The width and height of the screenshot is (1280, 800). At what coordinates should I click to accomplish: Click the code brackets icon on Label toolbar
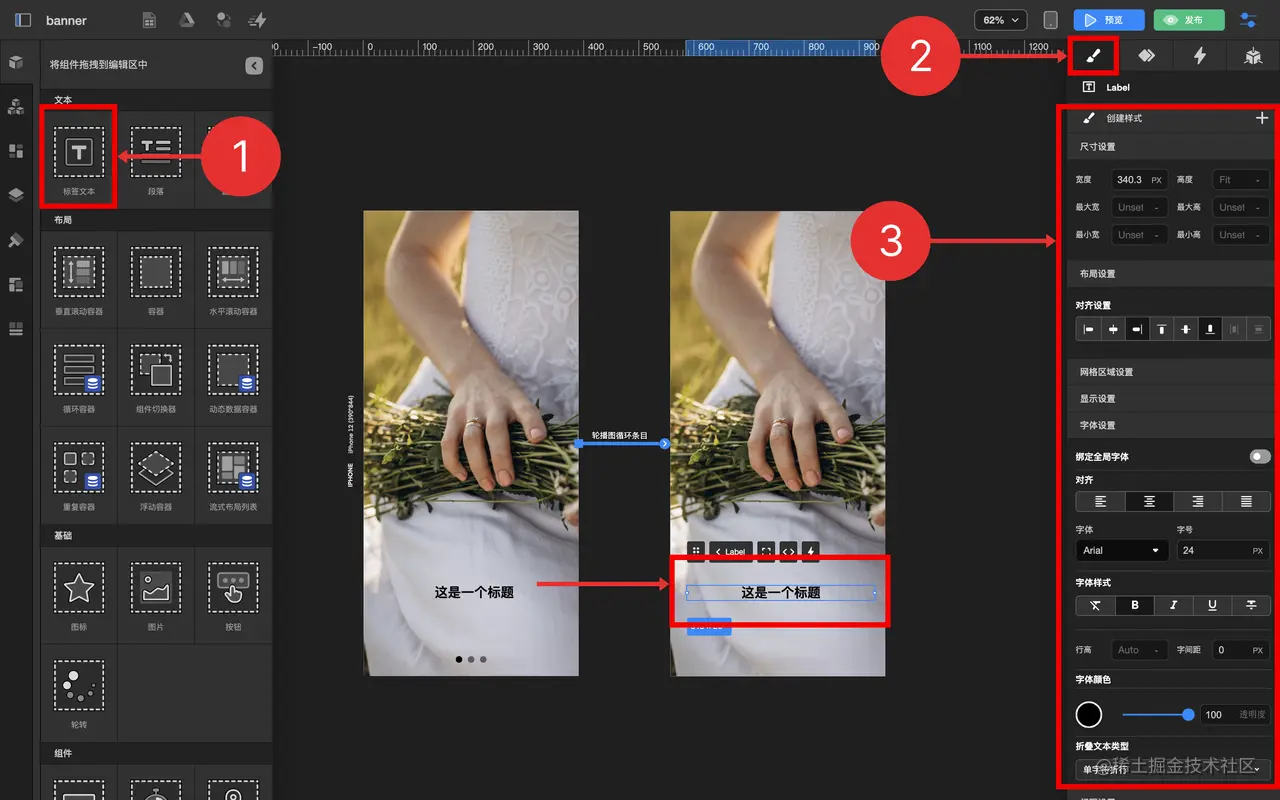tap(788, 551)
